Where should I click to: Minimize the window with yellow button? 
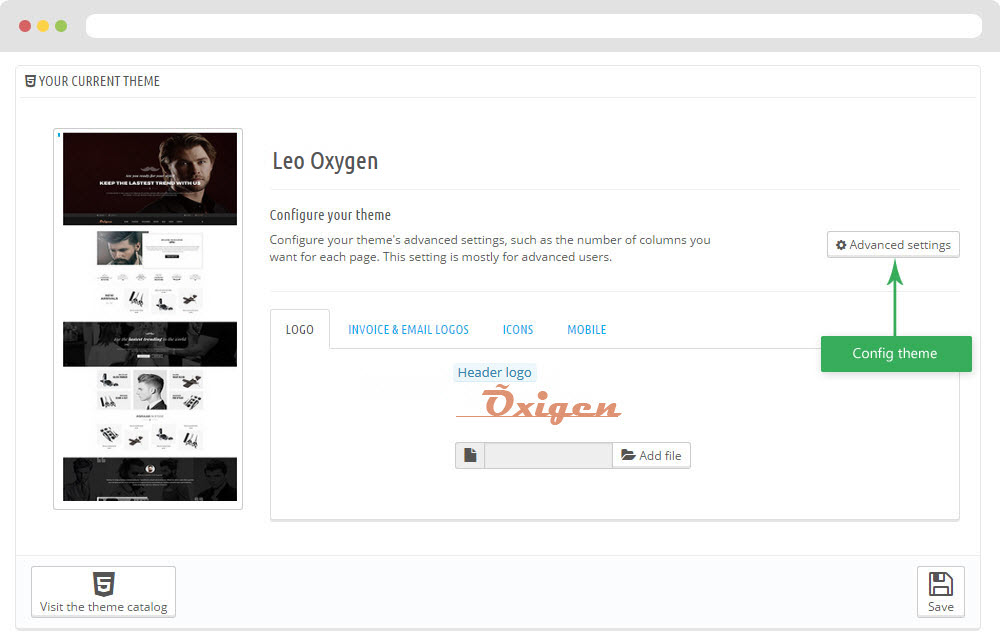[x=43, y=26]
